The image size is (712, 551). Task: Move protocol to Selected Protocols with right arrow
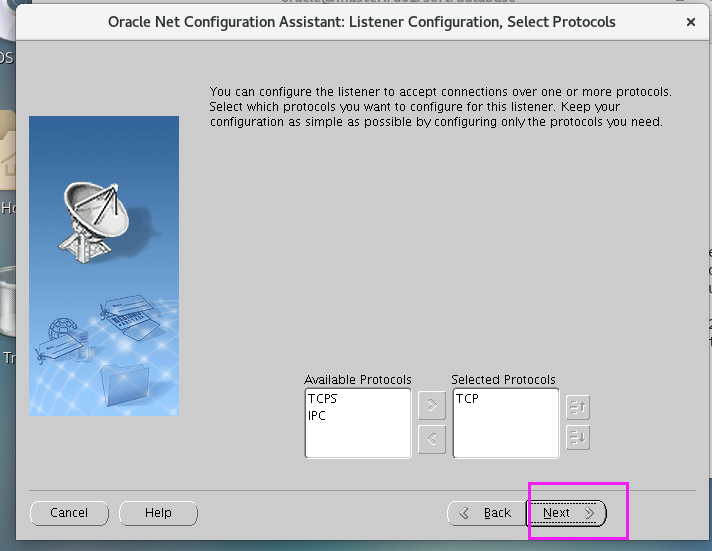[431, 405]
